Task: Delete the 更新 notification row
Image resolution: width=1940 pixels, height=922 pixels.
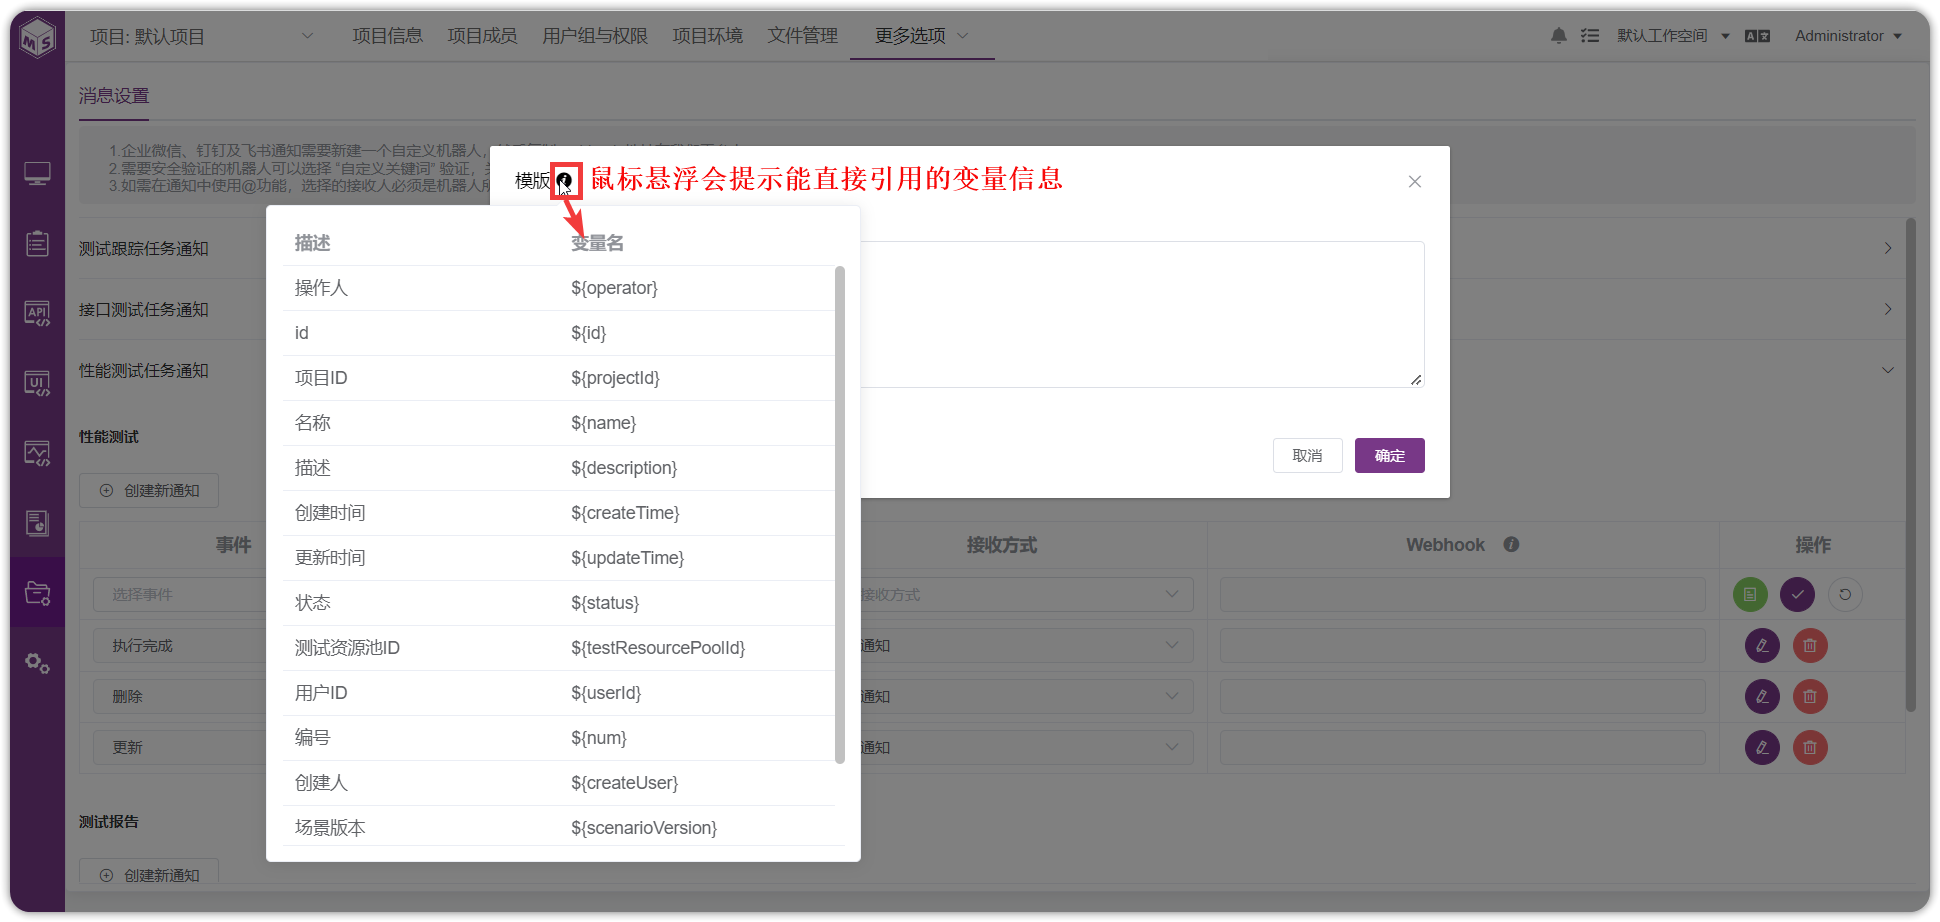Action: pos(1810,748)
